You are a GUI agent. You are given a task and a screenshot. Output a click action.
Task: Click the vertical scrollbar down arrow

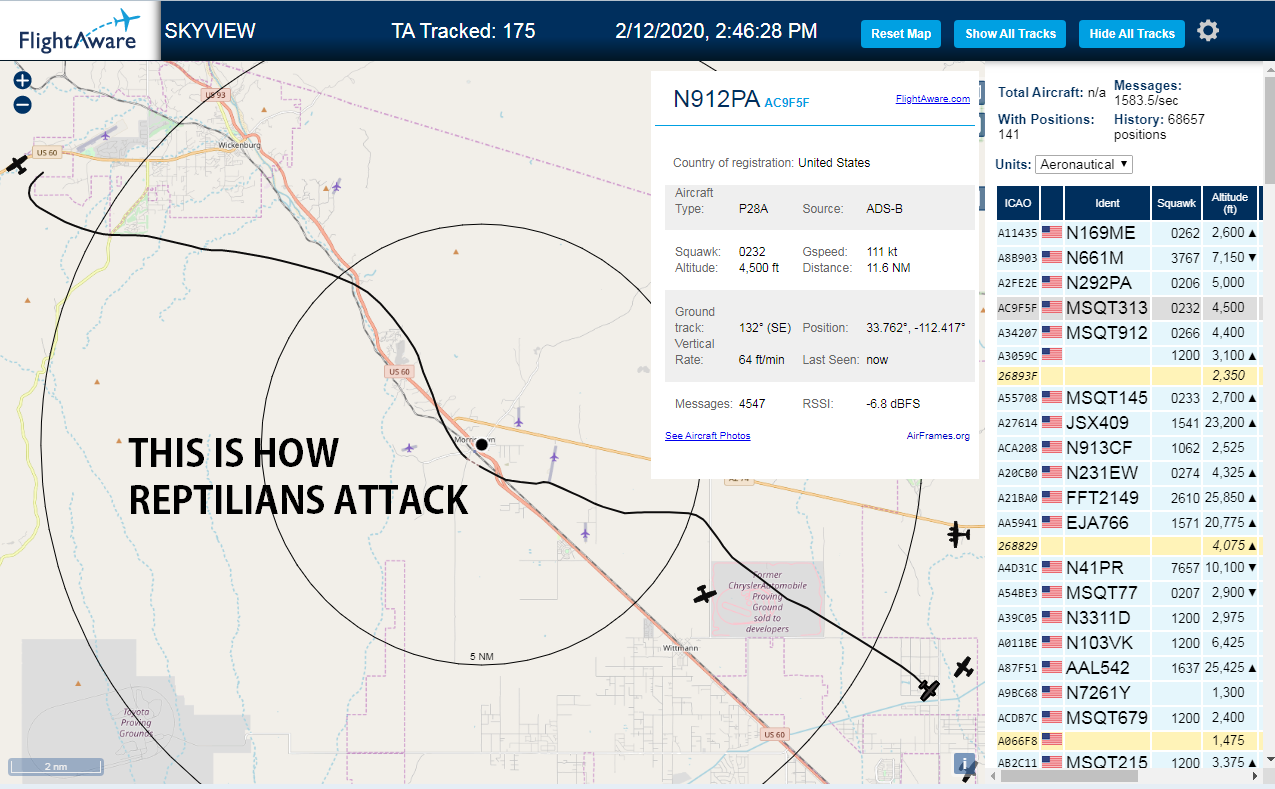click(x=1269, y=762)
